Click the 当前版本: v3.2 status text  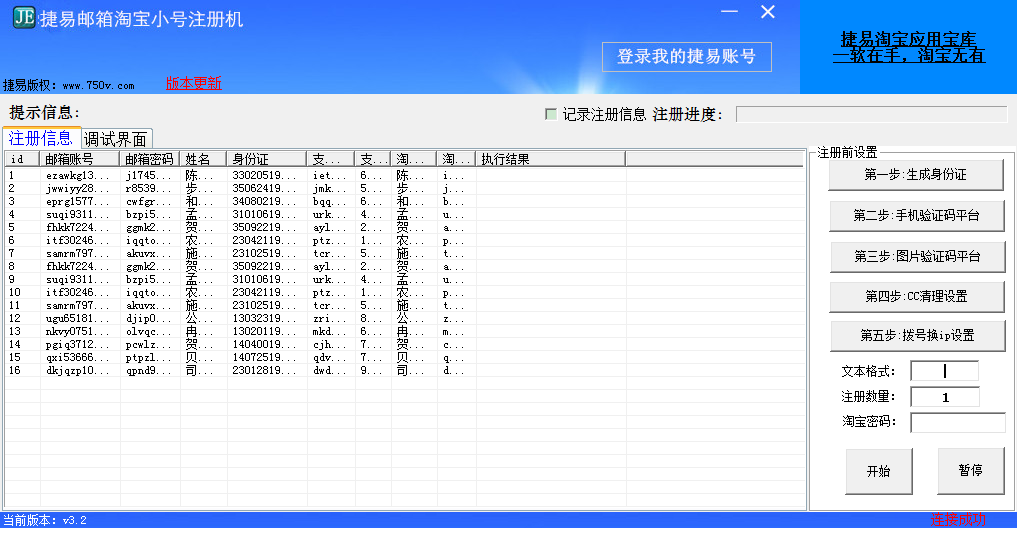[x=45, y=520]
